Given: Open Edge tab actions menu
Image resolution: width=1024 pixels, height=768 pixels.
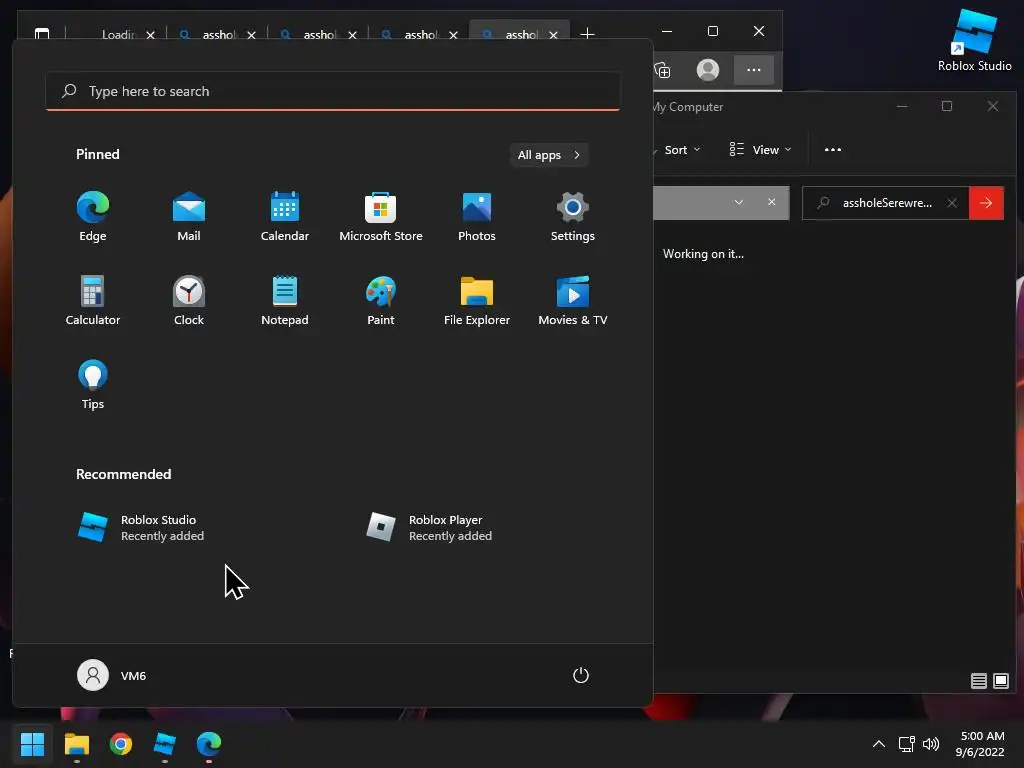Looking at the screenshot, I should 42,33.
